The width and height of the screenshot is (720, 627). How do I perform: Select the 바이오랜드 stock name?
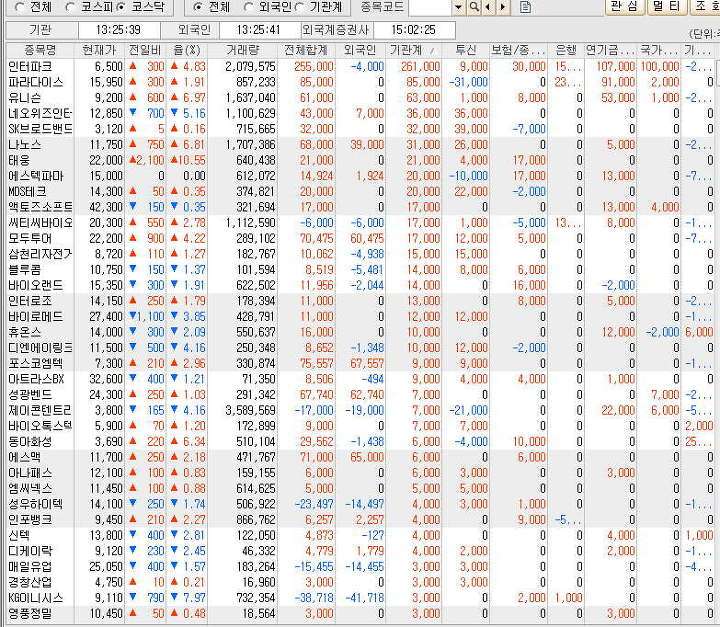pos(35,285)
